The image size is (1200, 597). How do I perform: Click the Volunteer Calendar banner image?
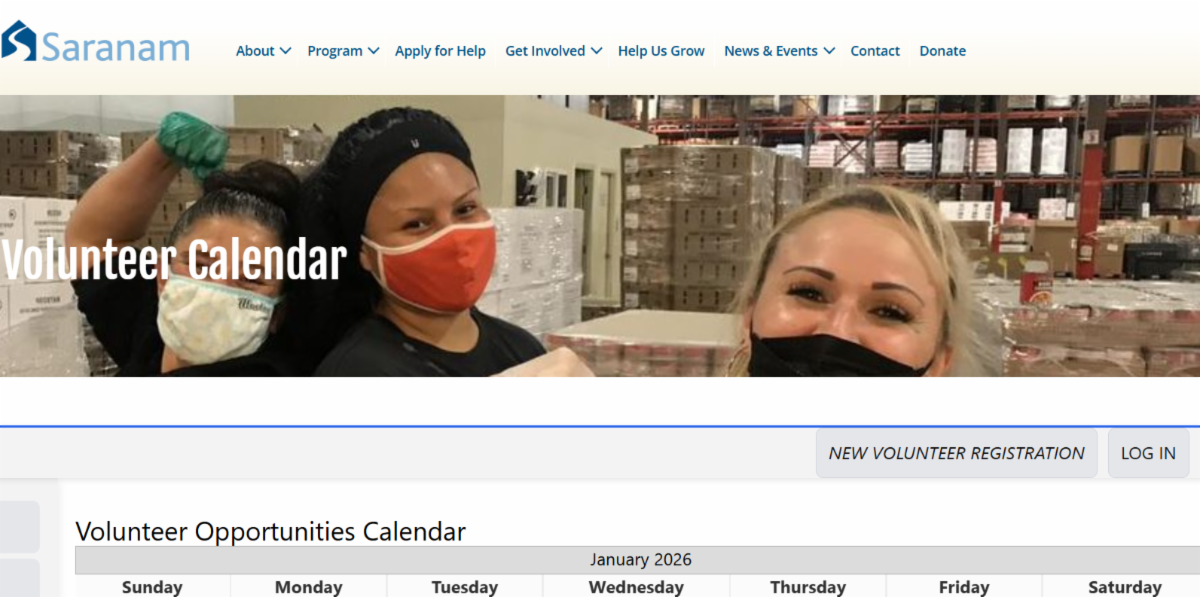click(x=600, y=236)
